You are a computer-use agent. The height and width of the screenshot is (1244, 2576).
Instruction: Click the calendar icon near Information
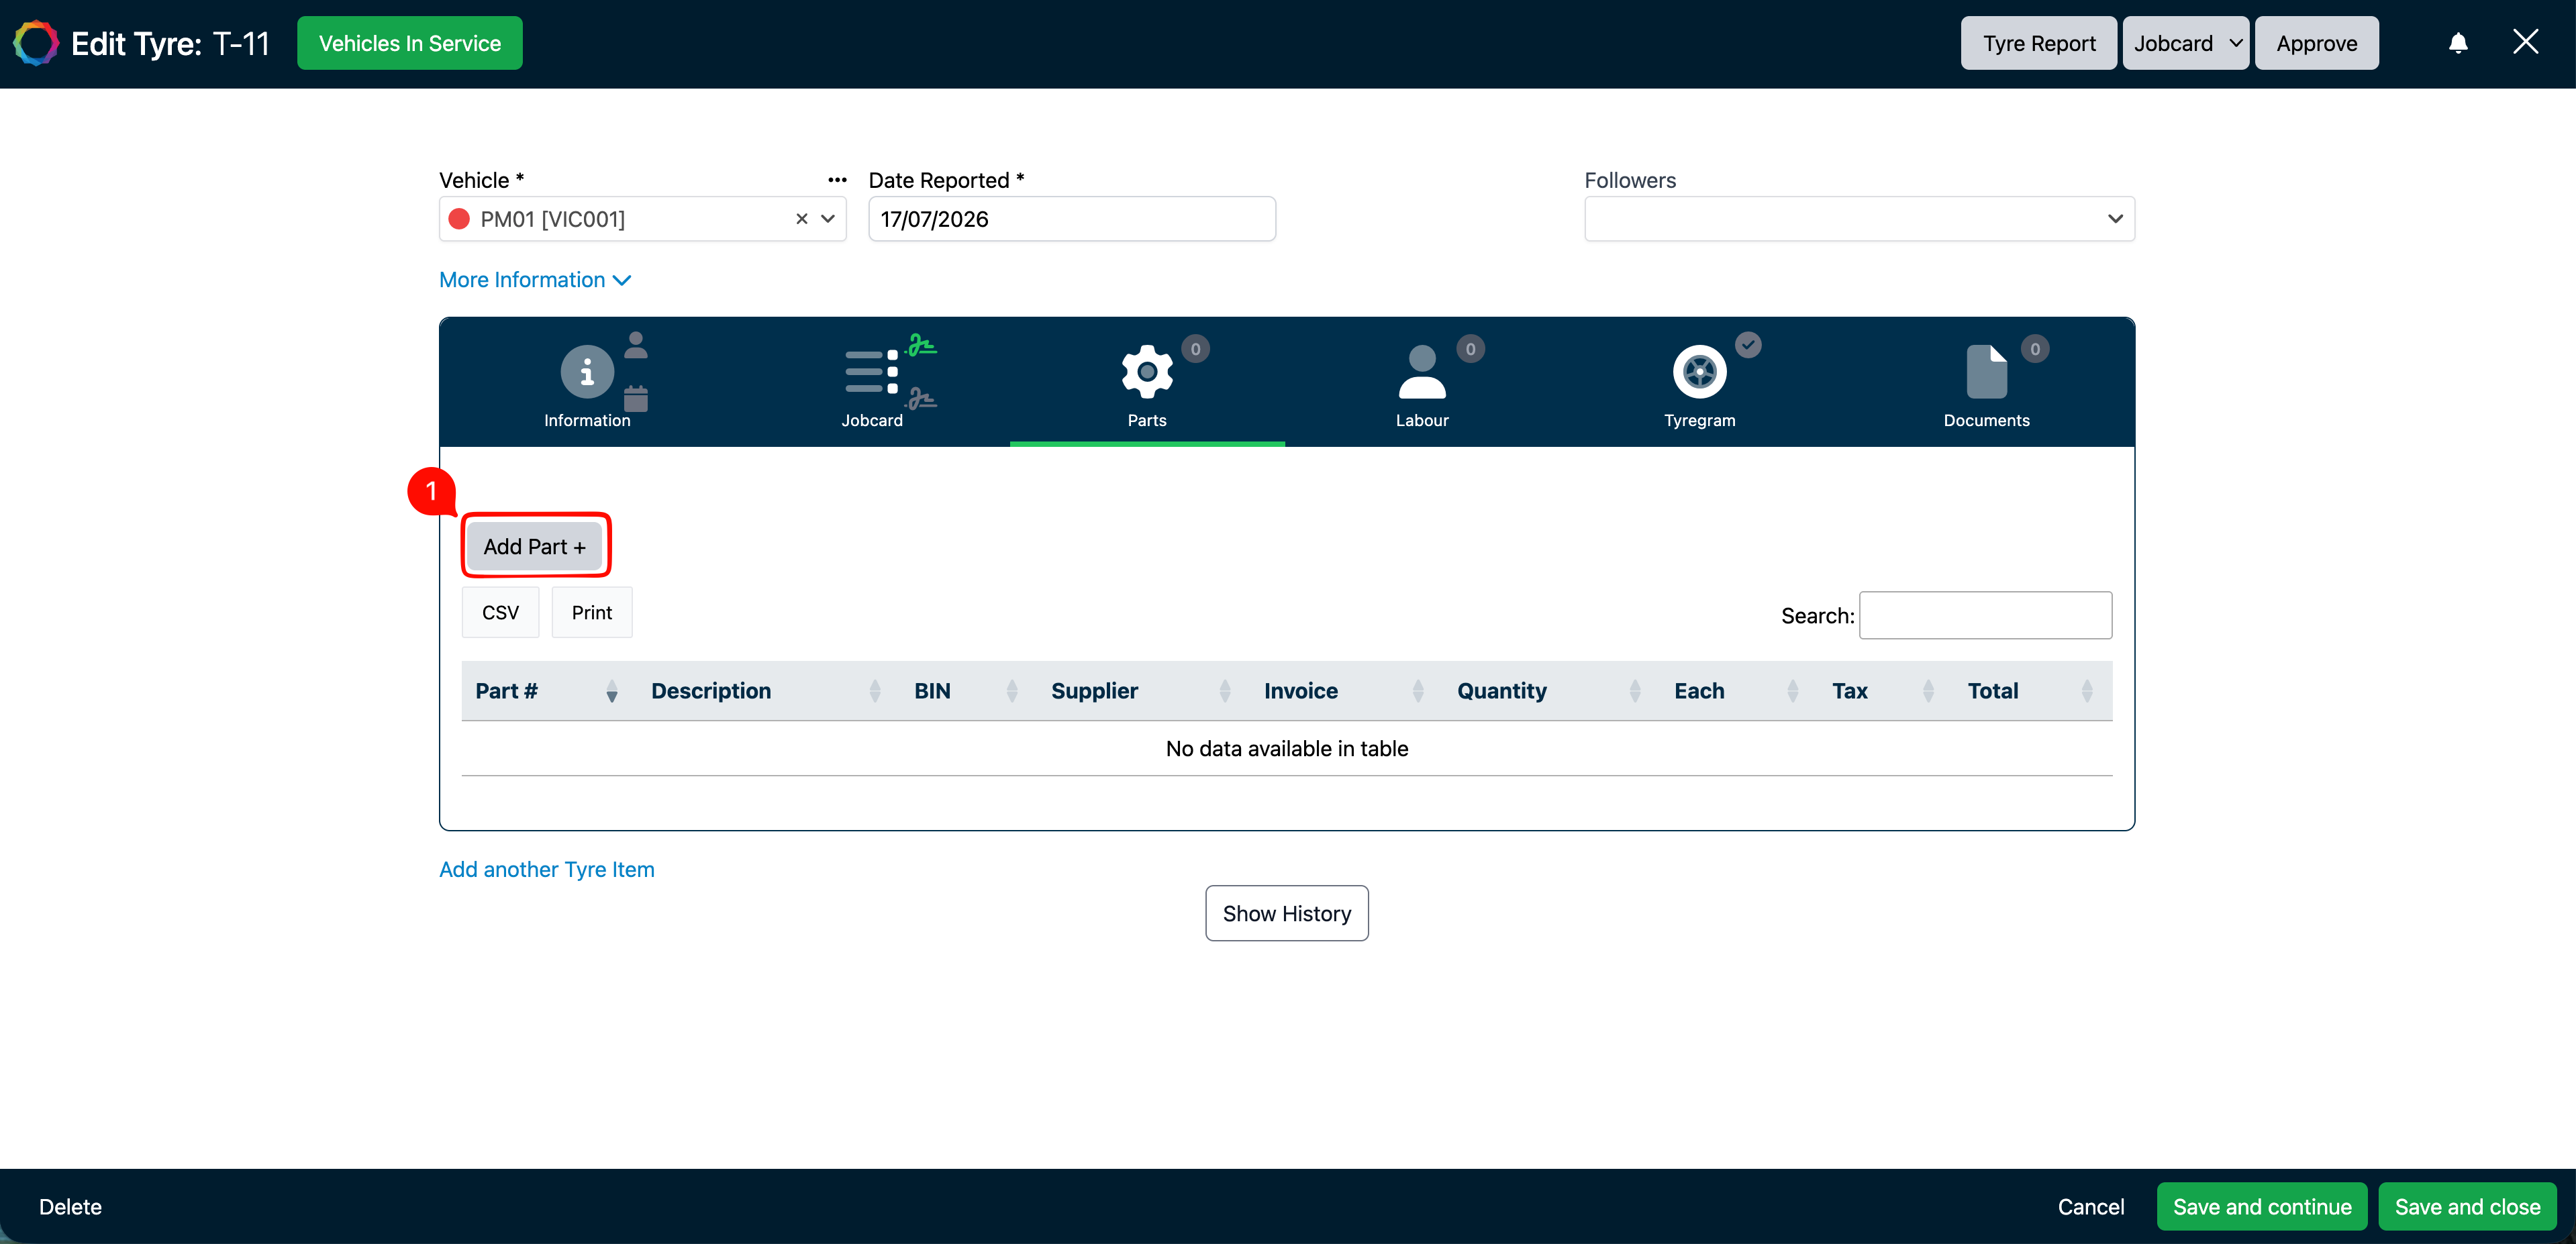[x=636, y=399]
